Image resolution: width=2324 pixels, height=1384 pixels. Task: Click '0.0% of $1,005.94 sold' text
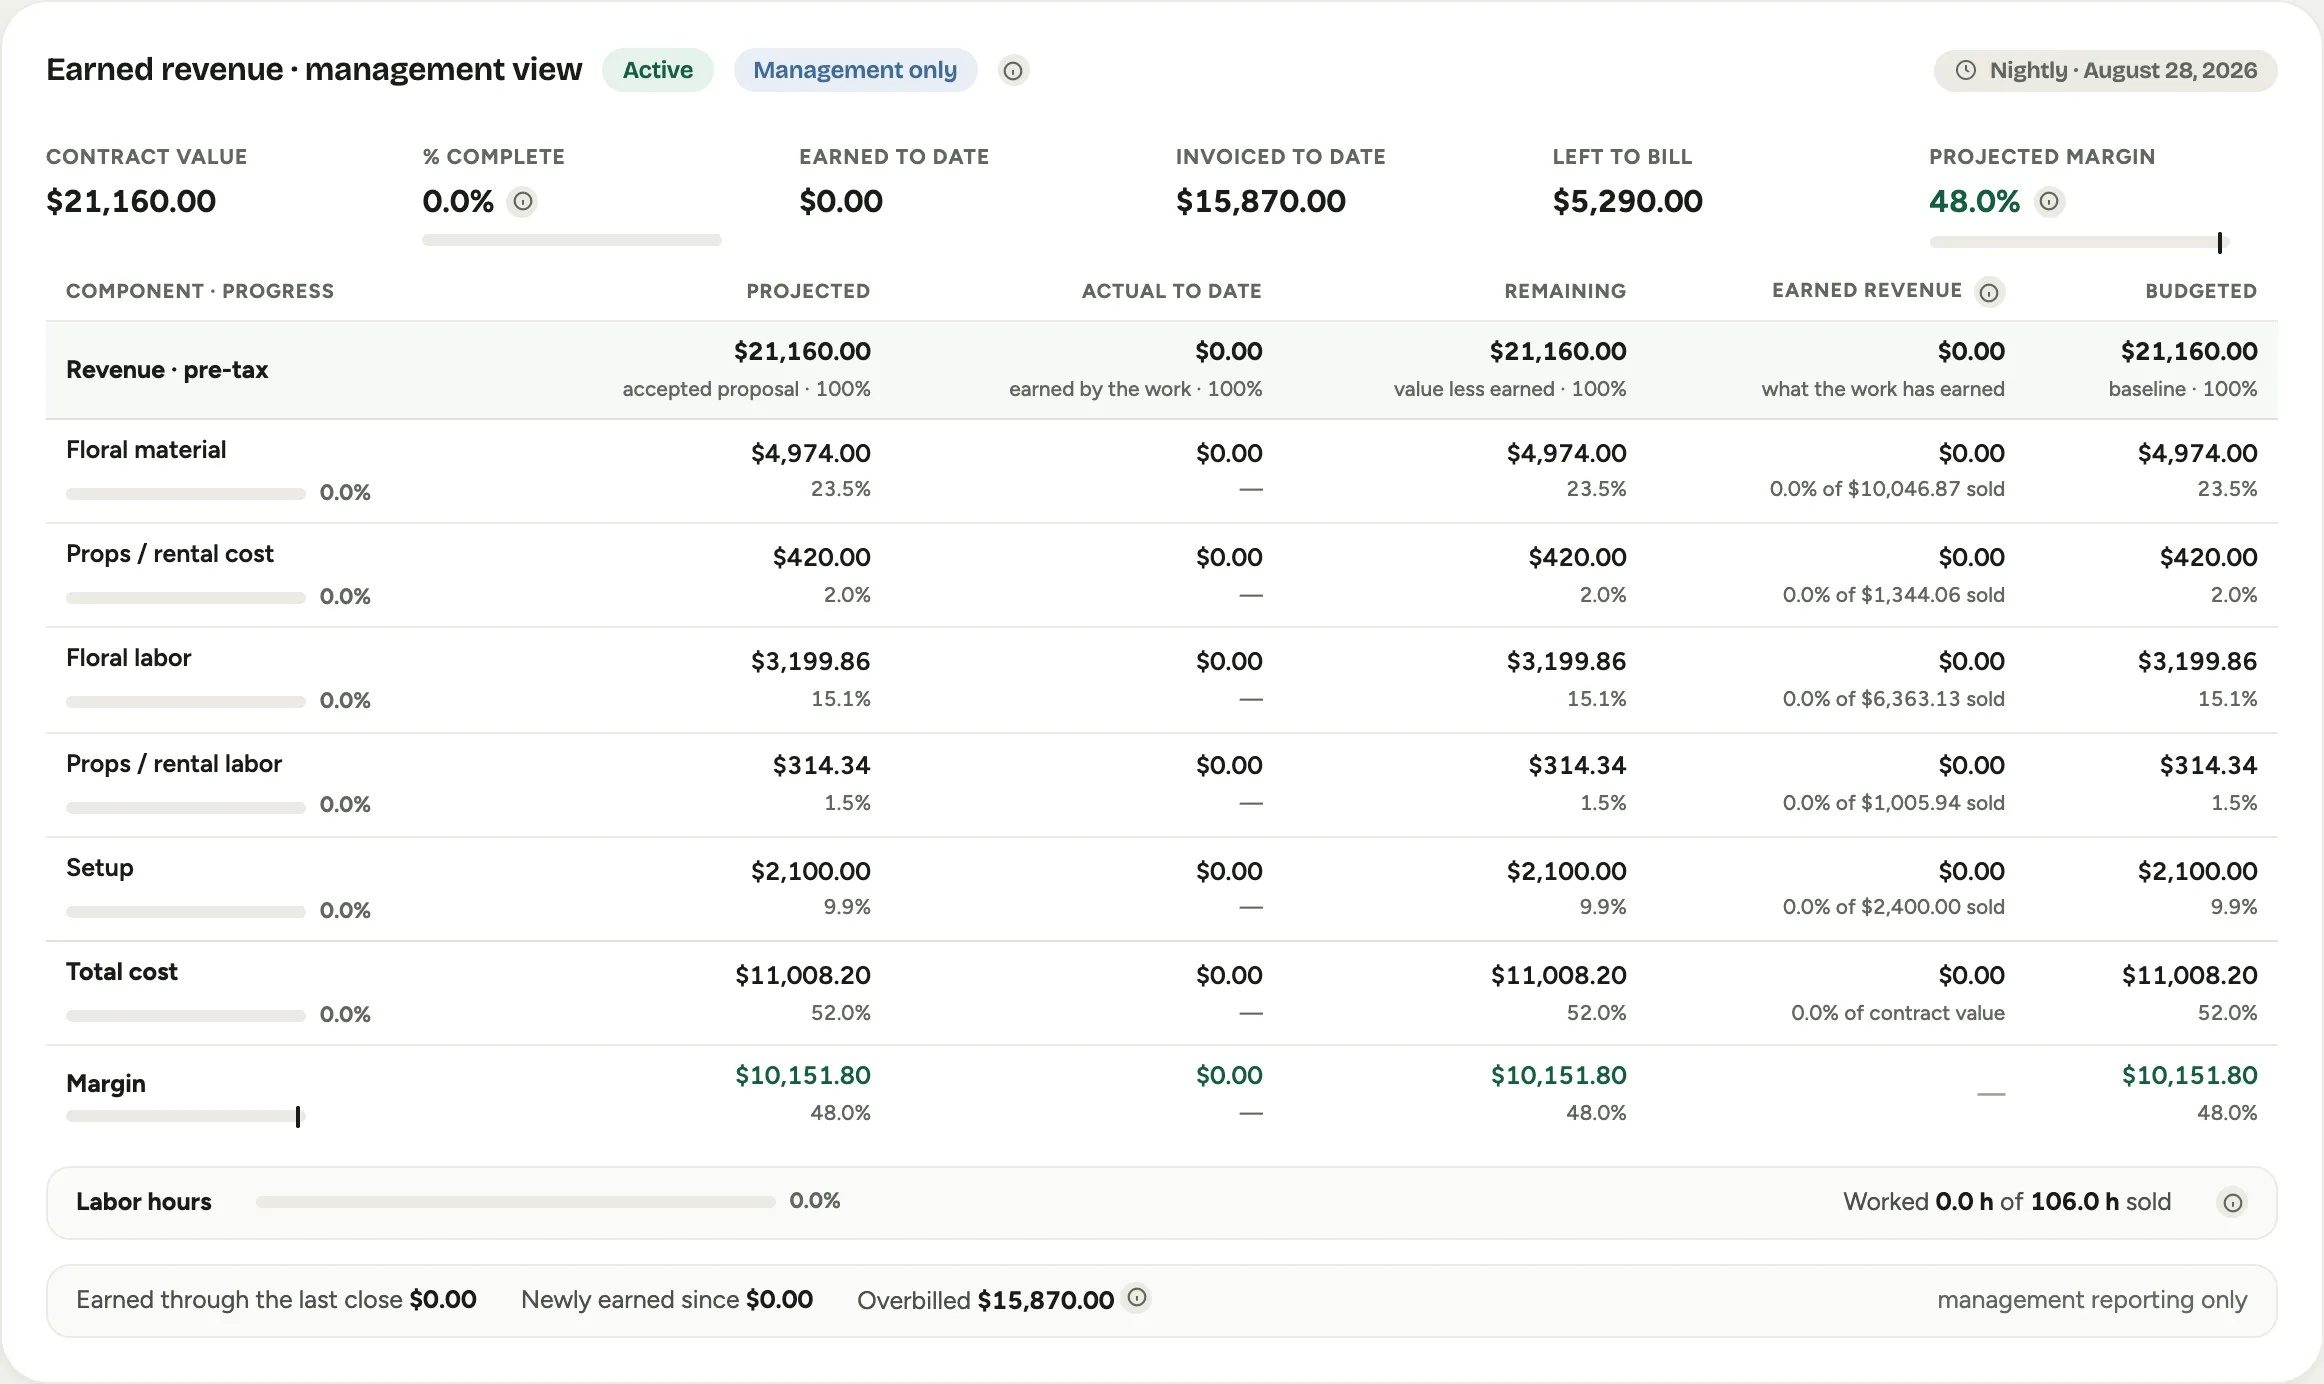(1894, 803)
